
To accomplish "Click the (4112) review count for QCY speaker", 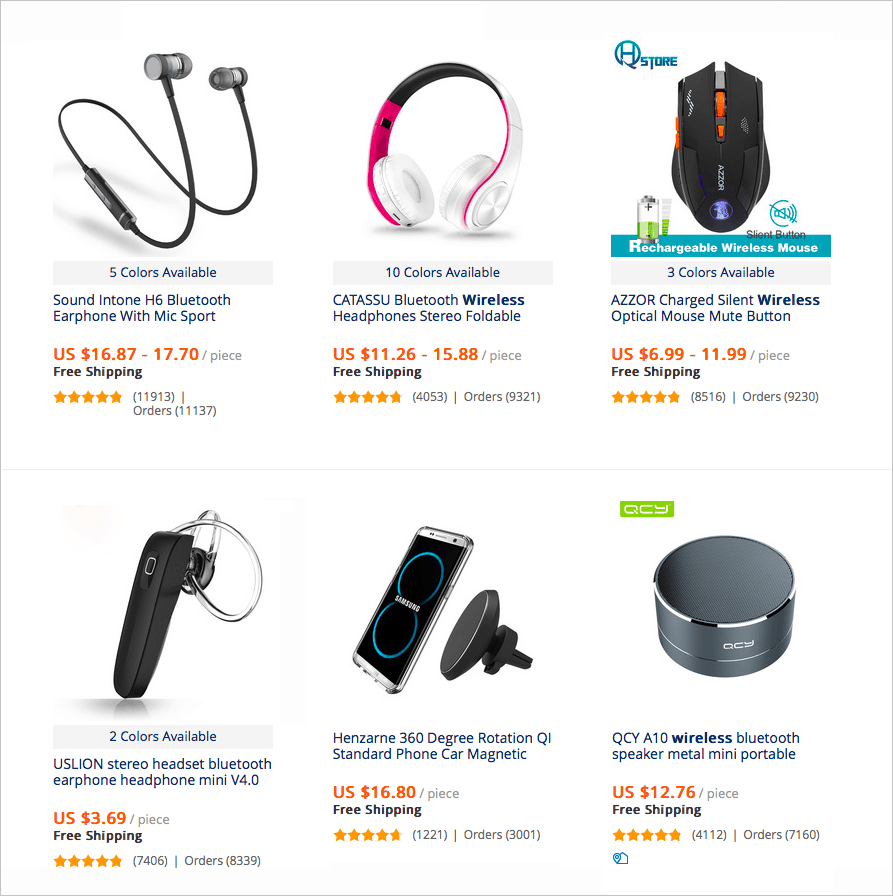I will (709, 835).
